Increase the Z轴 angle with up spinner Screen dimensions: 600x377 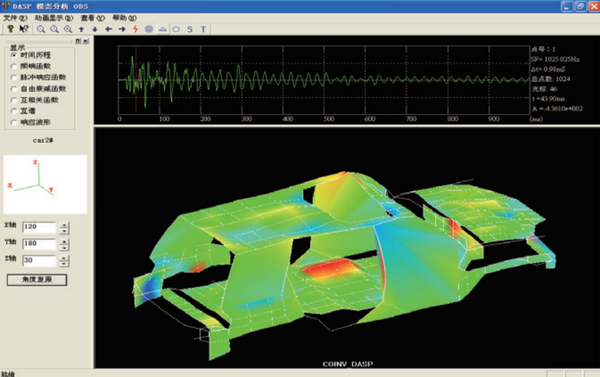point(64,258)
